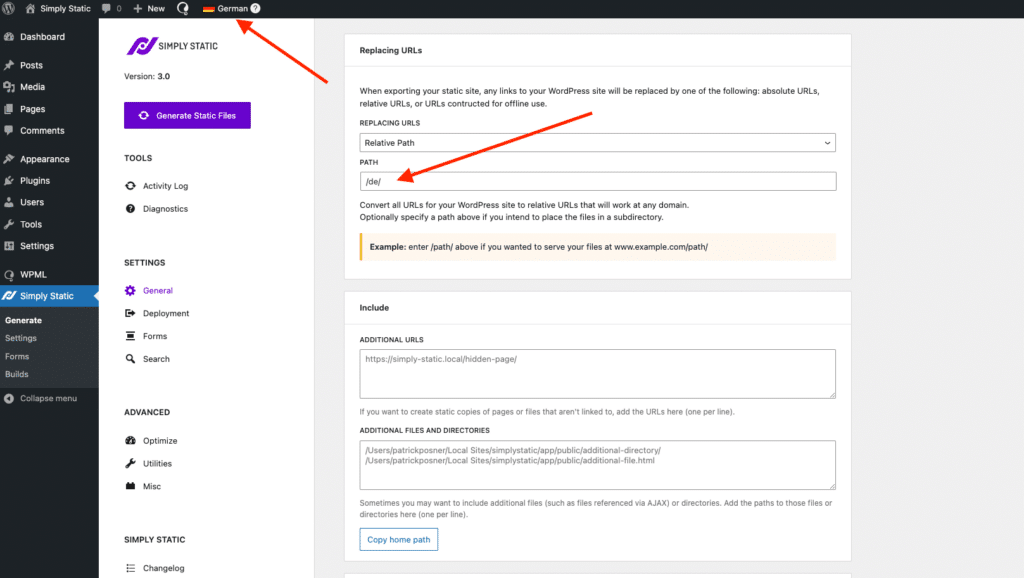
Task: Open the Changelog link
Action: click(163, 568)
